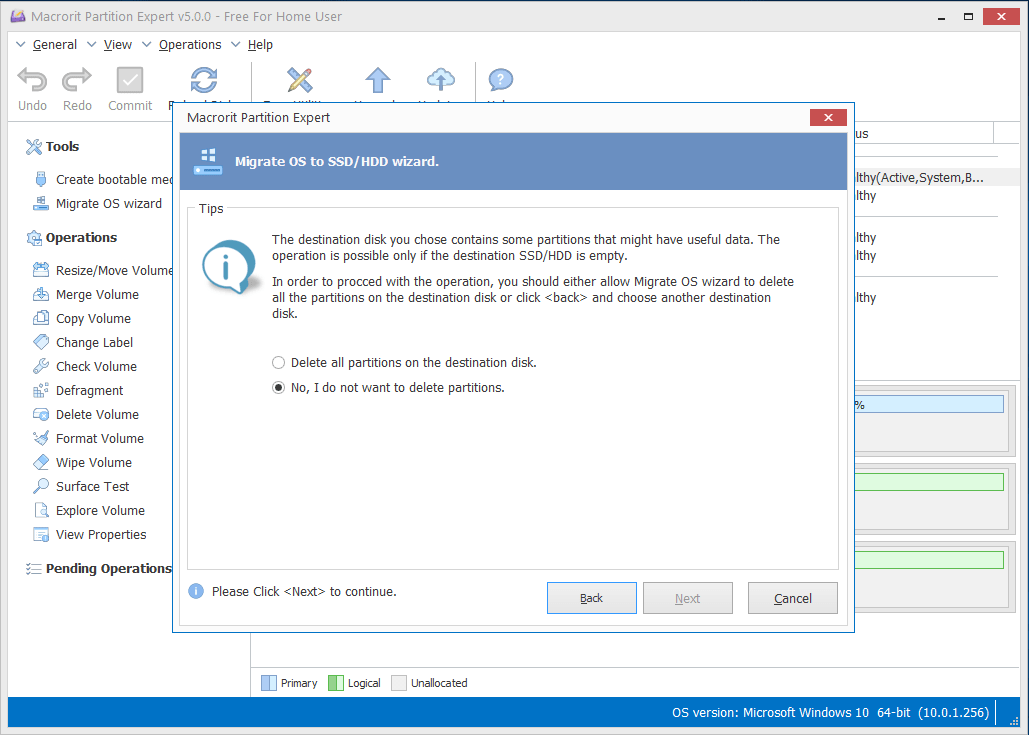Click the Explore Volume icon

point(41,510)
